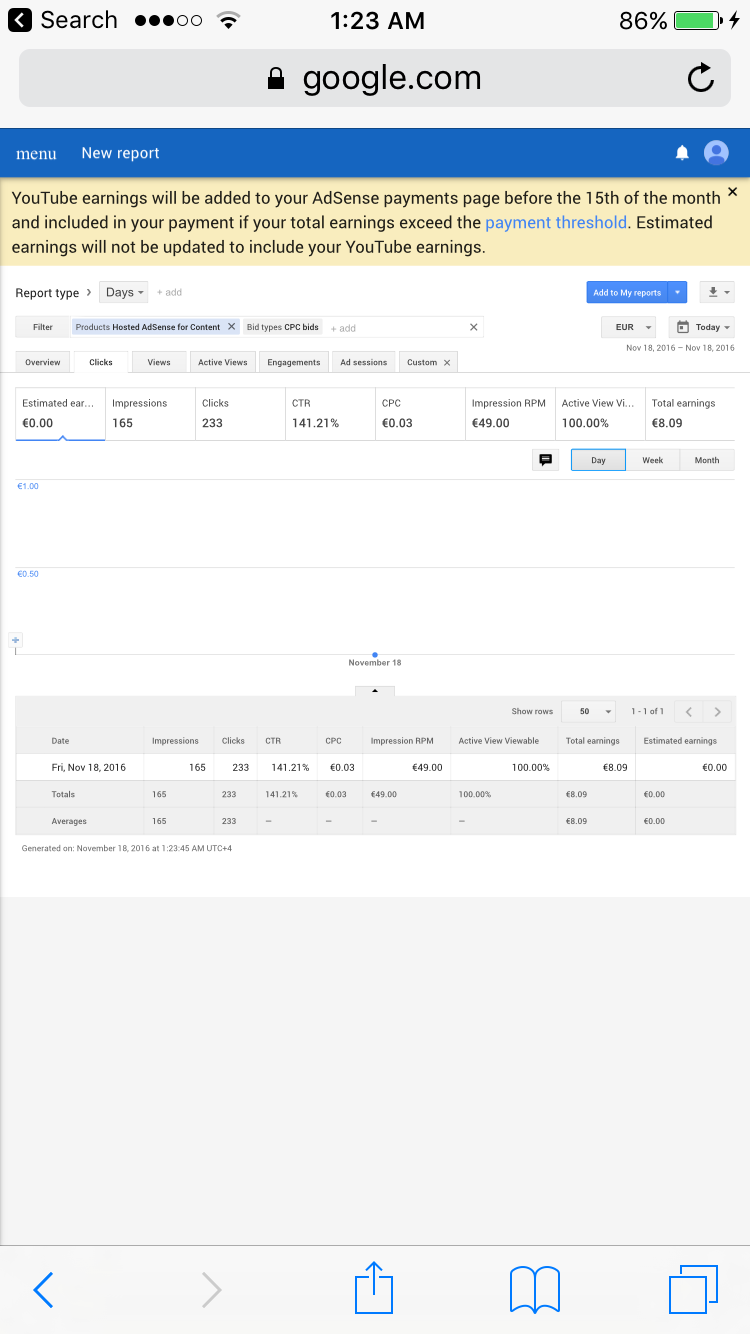This screenshot has height=1334, width=750.
Task: Click Add to My reports button
Action: (627, 292)
